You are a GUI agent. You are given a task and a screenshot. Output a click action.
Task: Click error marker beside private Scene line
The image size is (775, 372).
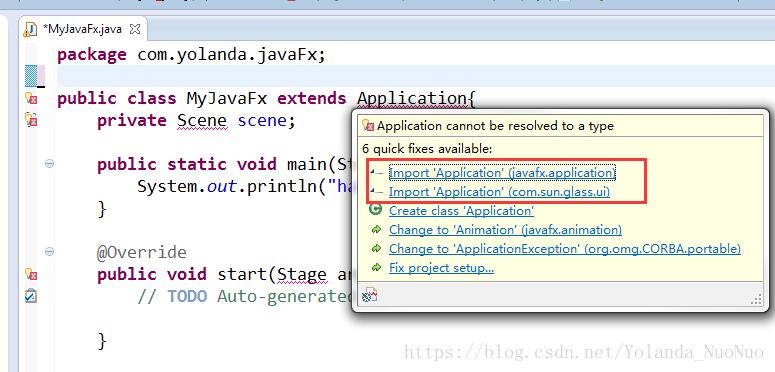tap(31, 120)
